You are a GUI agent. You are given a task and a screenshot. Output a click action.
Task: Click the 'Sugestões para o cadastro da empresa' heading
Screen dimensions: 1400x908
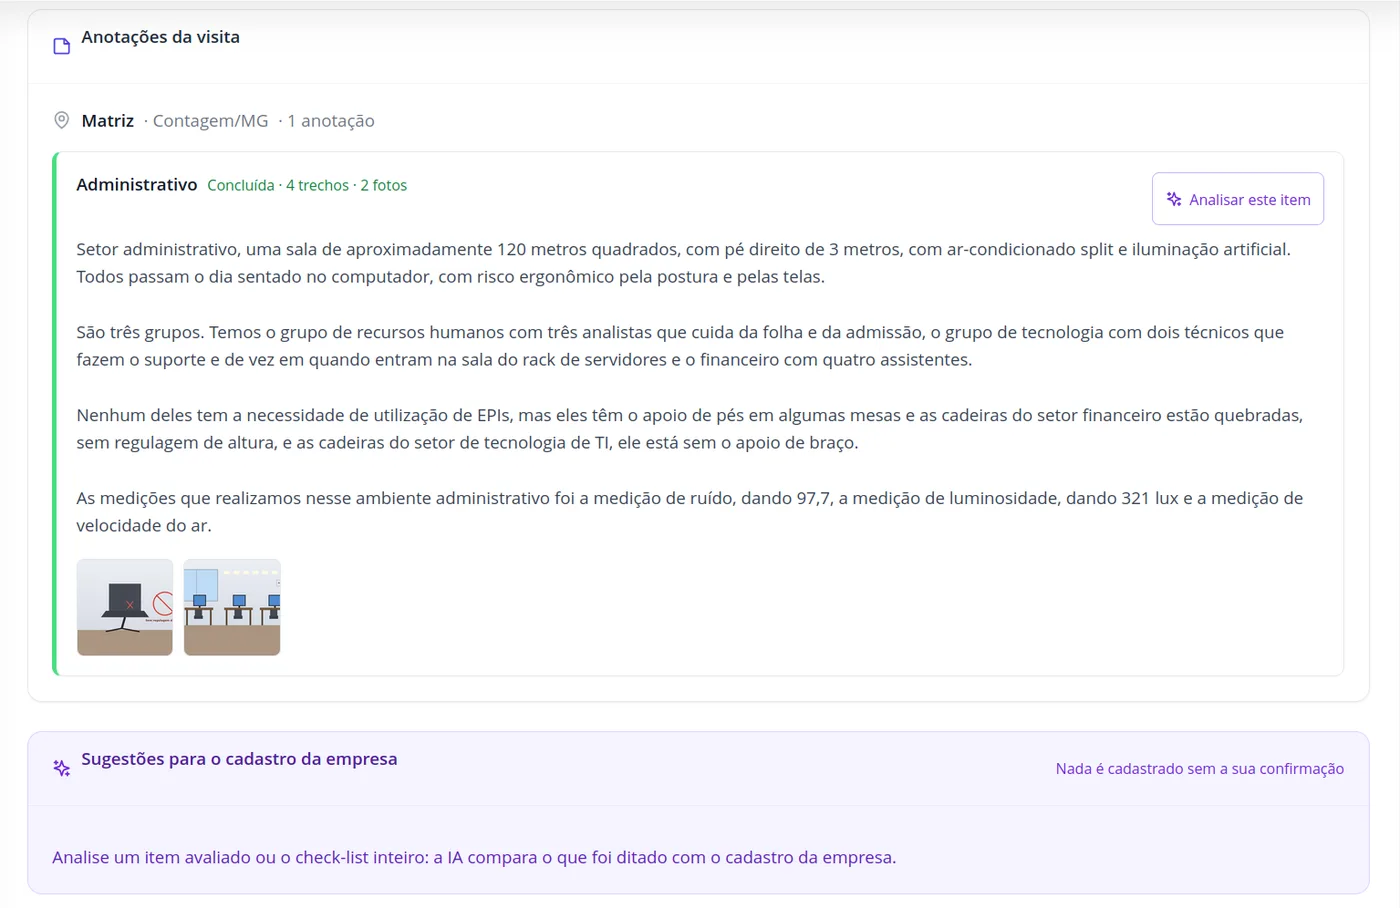click(239, 759)
